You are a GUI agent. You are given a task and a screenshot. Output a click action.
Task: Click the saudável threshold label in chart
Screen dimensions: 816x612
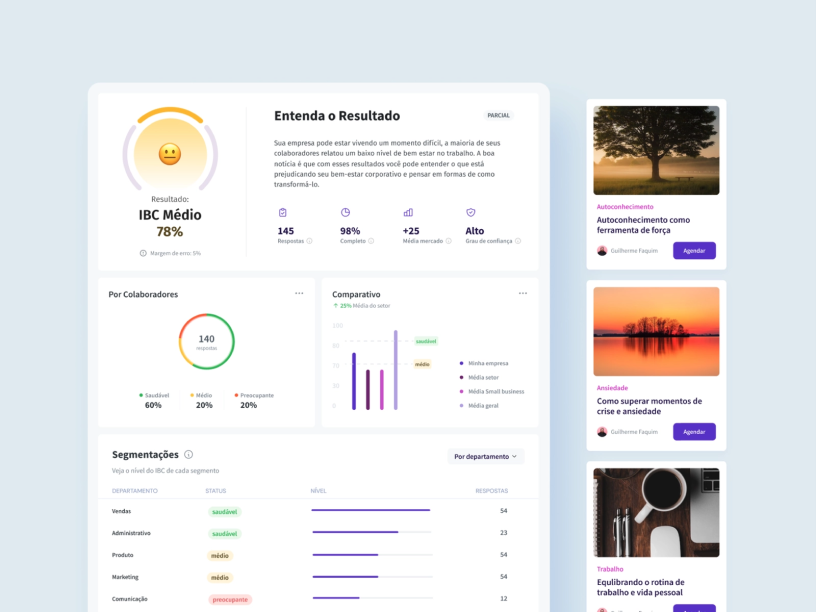[426, 341]
